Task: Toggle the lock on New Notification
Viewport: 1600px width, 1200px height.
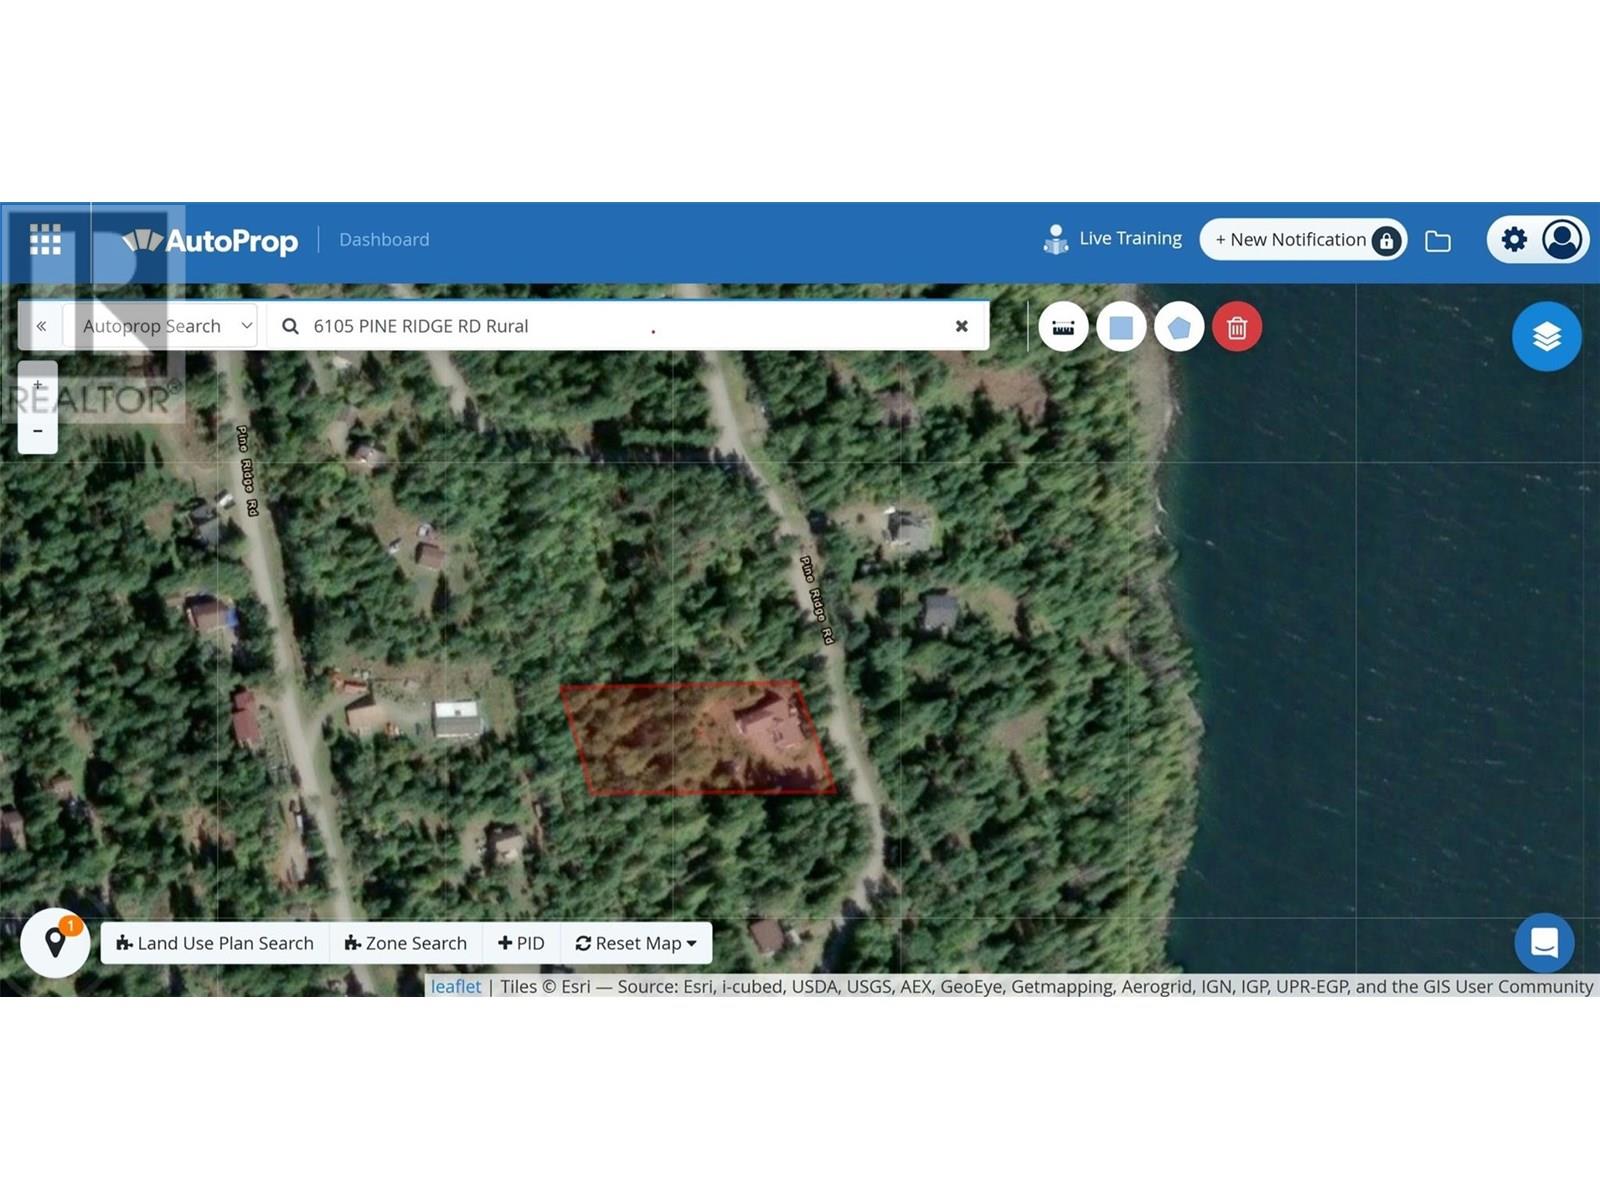Action: pyautogui.click(x=1385, y=240)
